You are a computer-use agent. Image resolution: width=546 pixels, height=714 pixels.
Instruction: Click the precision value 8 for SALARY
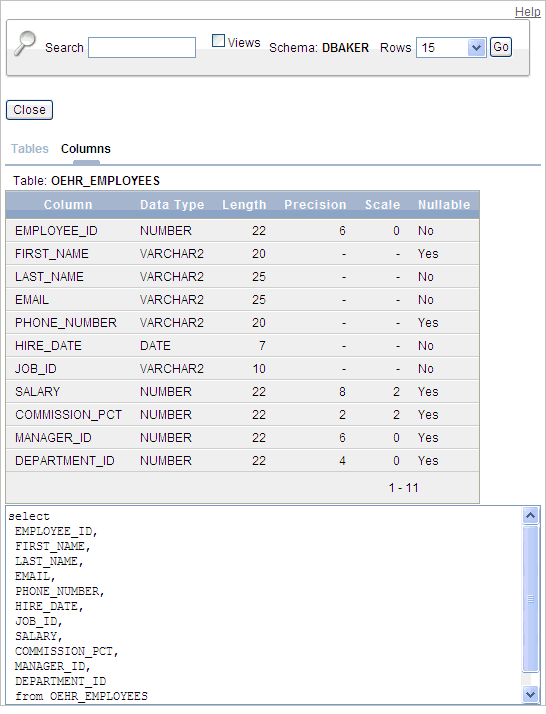(342, 392)
